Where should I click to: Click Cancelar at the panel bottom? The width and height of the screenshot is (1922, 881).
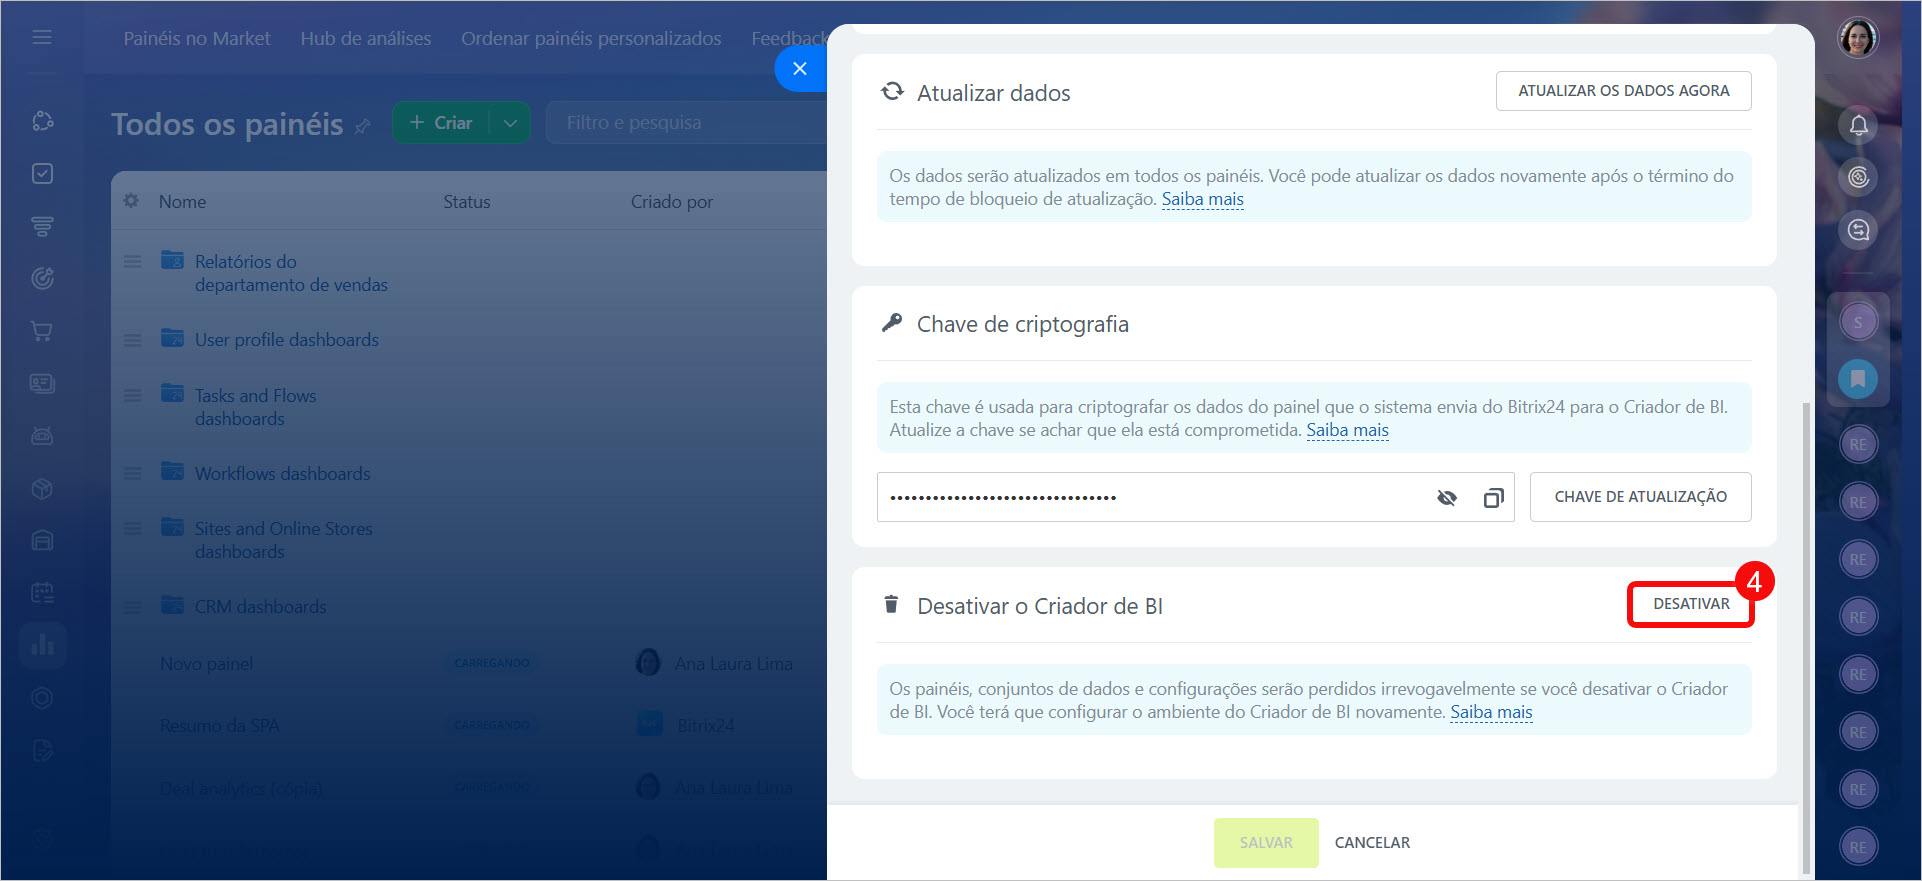coord(1372,843)
